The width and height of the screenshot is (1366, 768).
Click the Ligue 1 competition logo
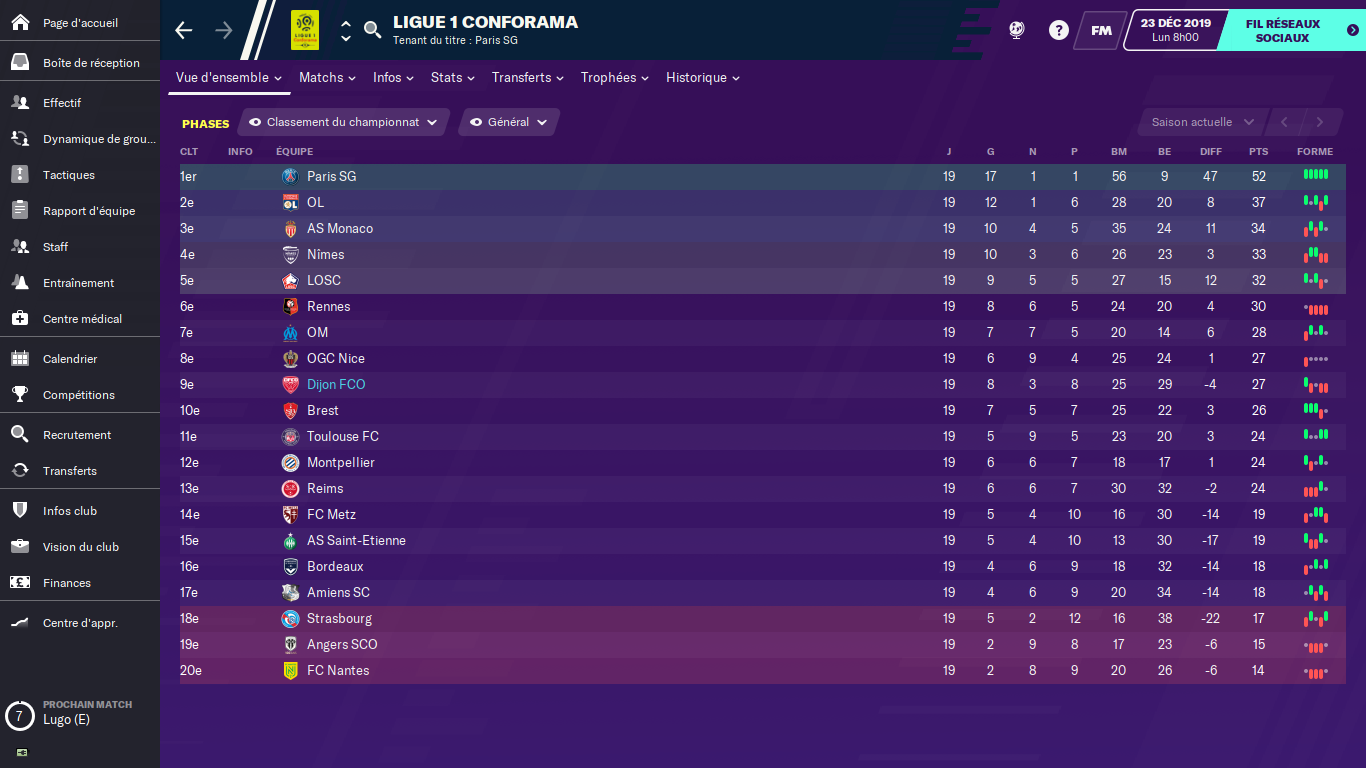[305, 30]
